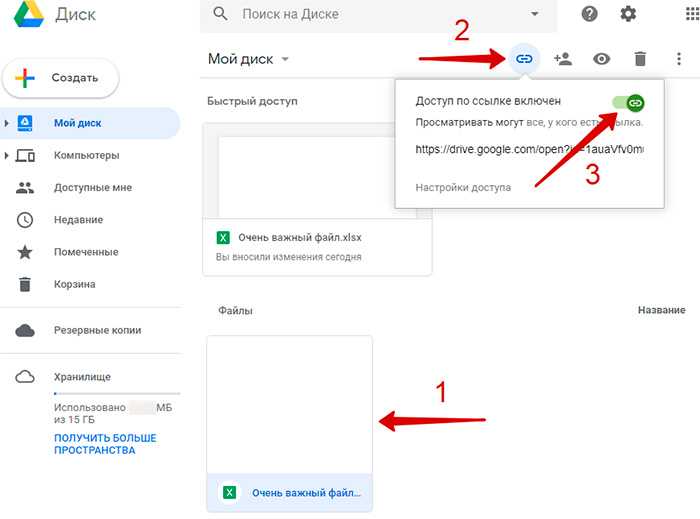Viewport: 700px width, 519px height.
Task: Open quick access Очень важный файл.xlsx card
Action: click(317, 199)
